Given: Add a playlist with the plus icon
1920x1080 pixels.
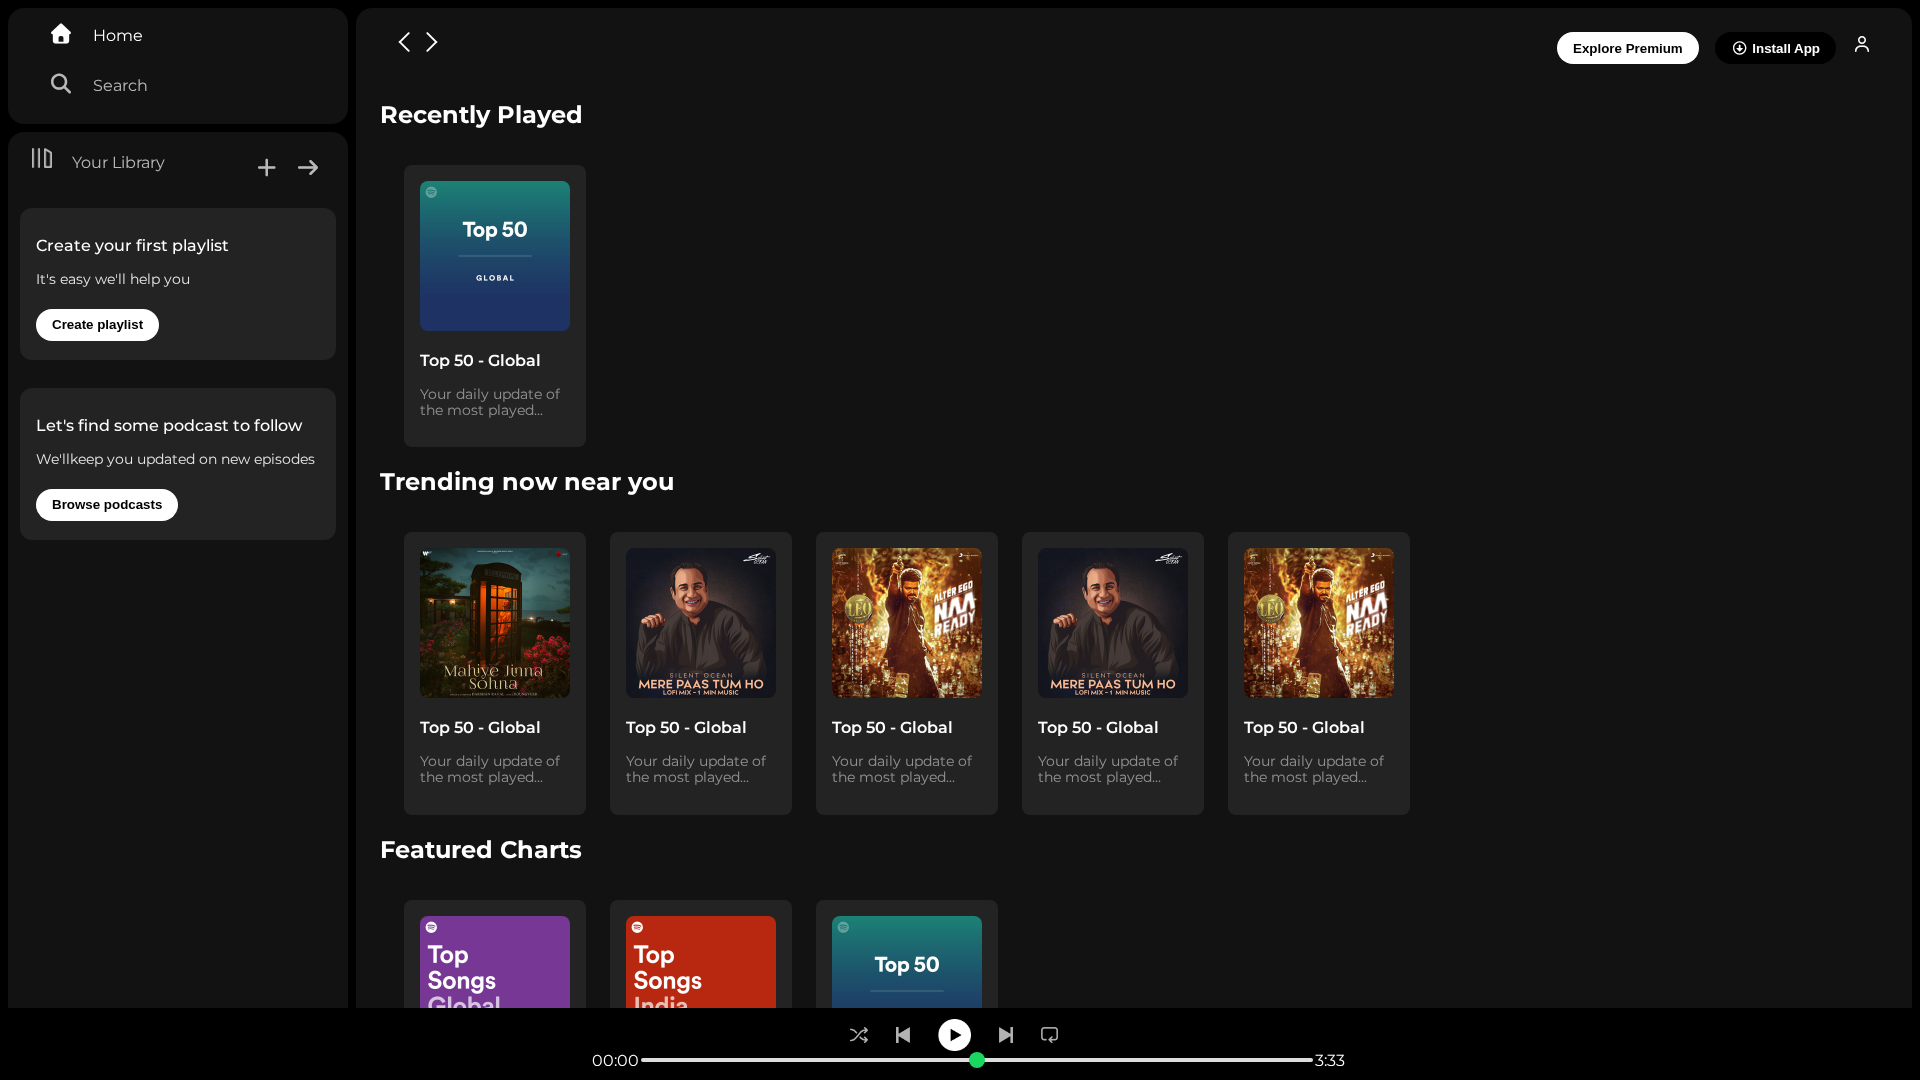Looking at the screenshot, I should tap(266, 168).
